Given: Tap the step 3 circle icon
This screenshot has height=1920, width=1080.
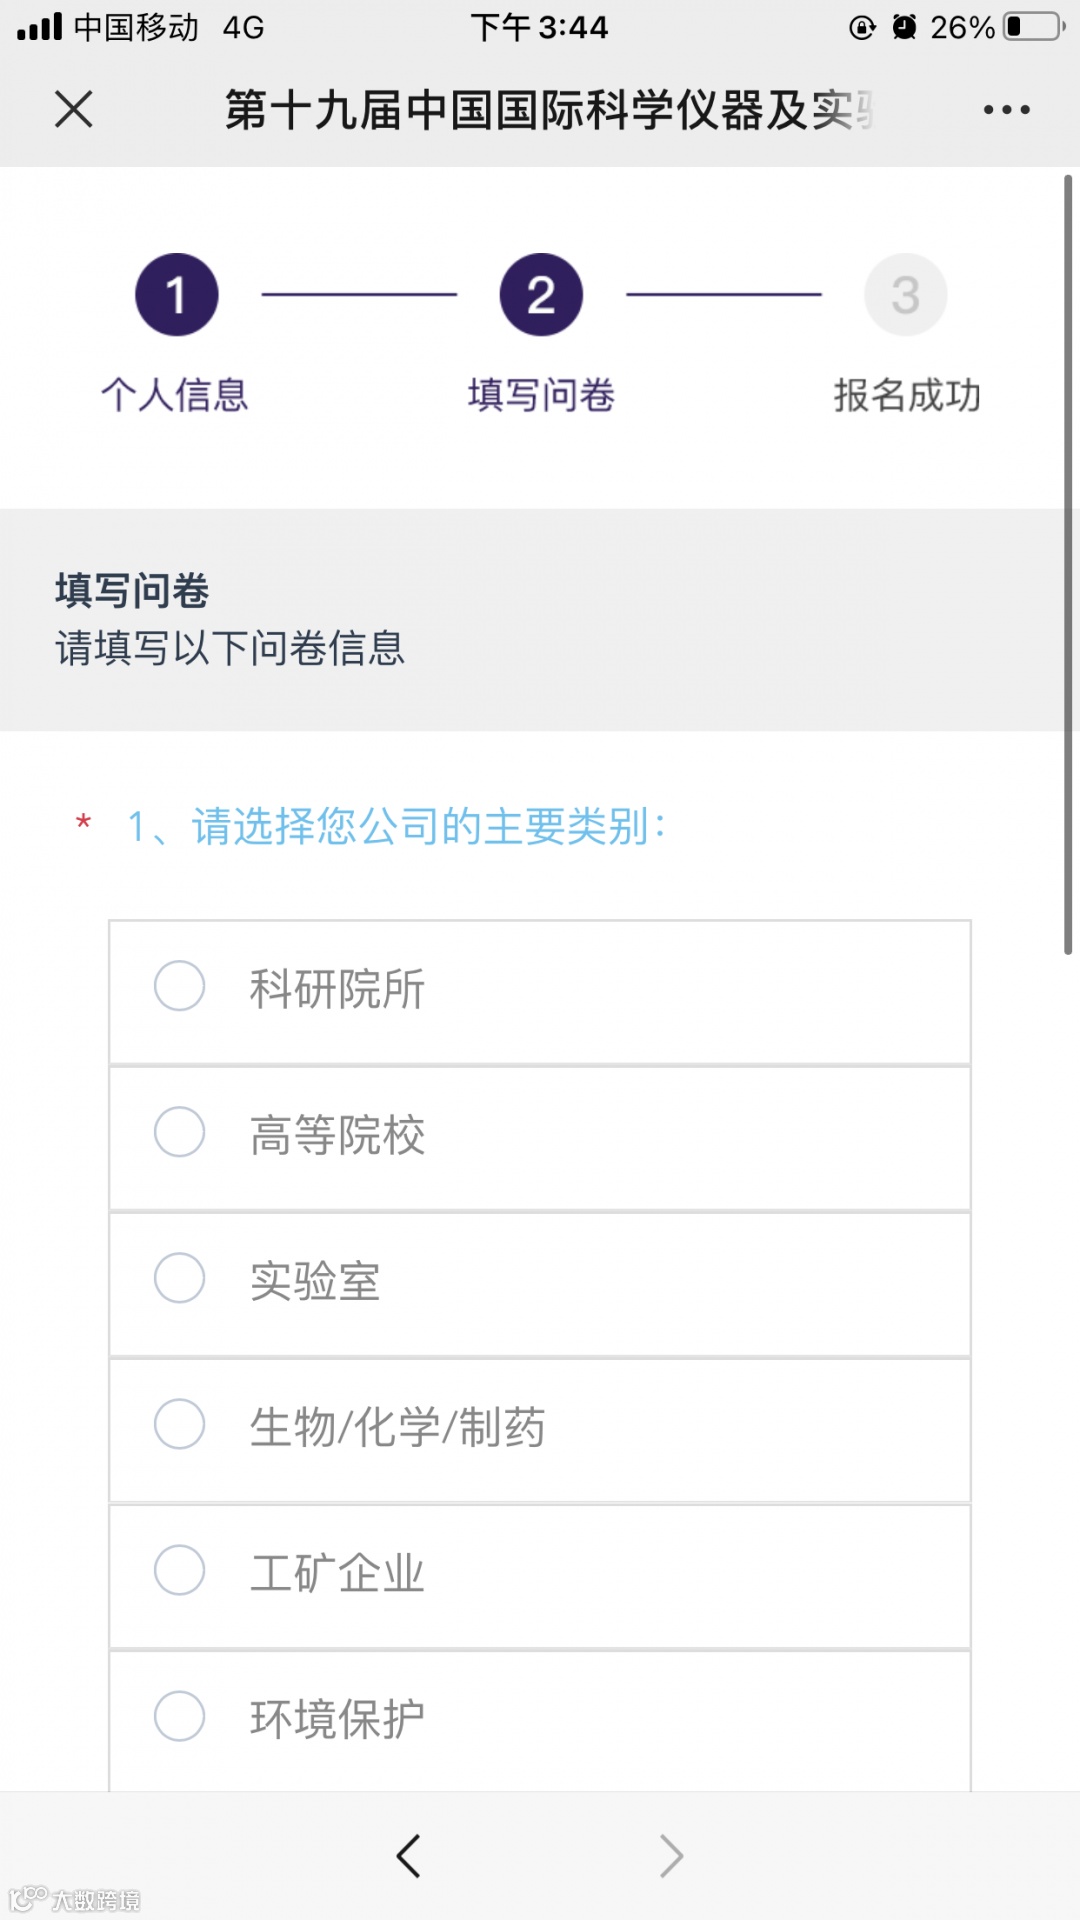Looking at the screenshot, I should click(905, 295).
